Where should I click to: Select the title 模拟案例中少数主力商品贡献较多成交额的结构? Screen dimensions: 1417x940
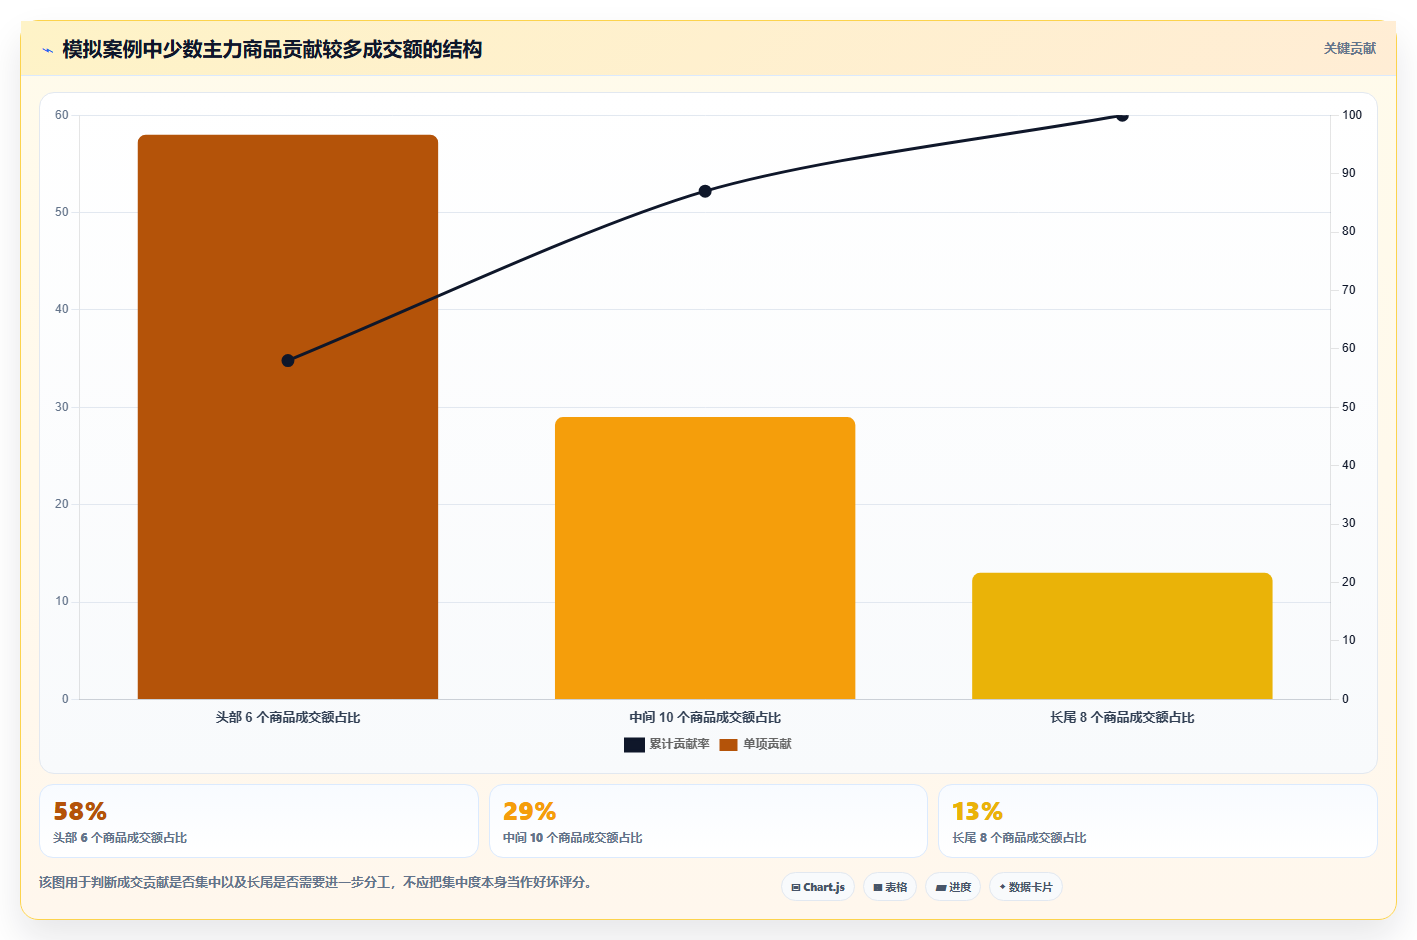coord(272,49)
